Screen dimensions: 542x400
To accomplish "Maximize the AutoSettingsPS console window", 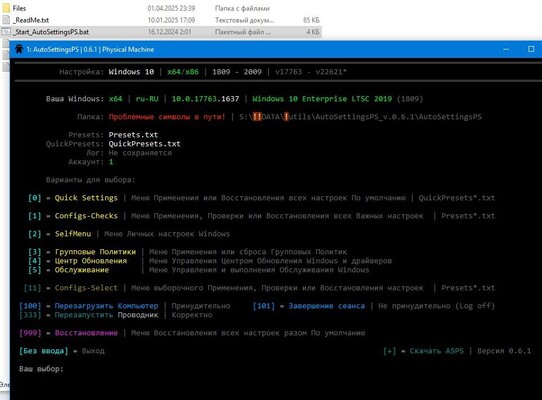I will 531,49.
